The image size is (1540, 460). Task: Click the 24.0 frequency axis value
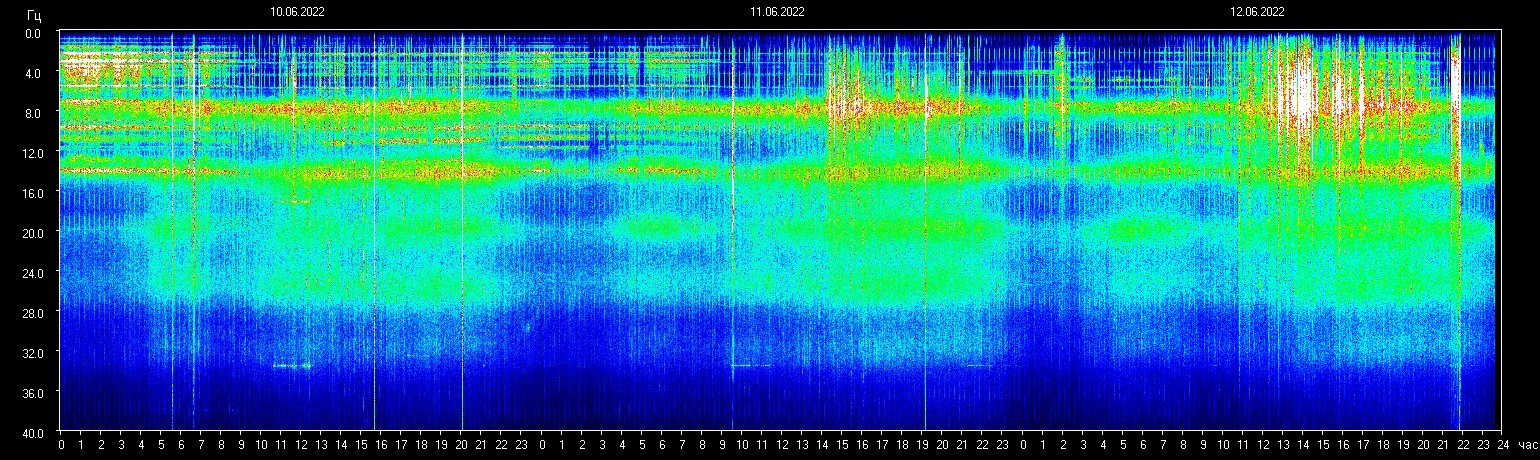31,273
